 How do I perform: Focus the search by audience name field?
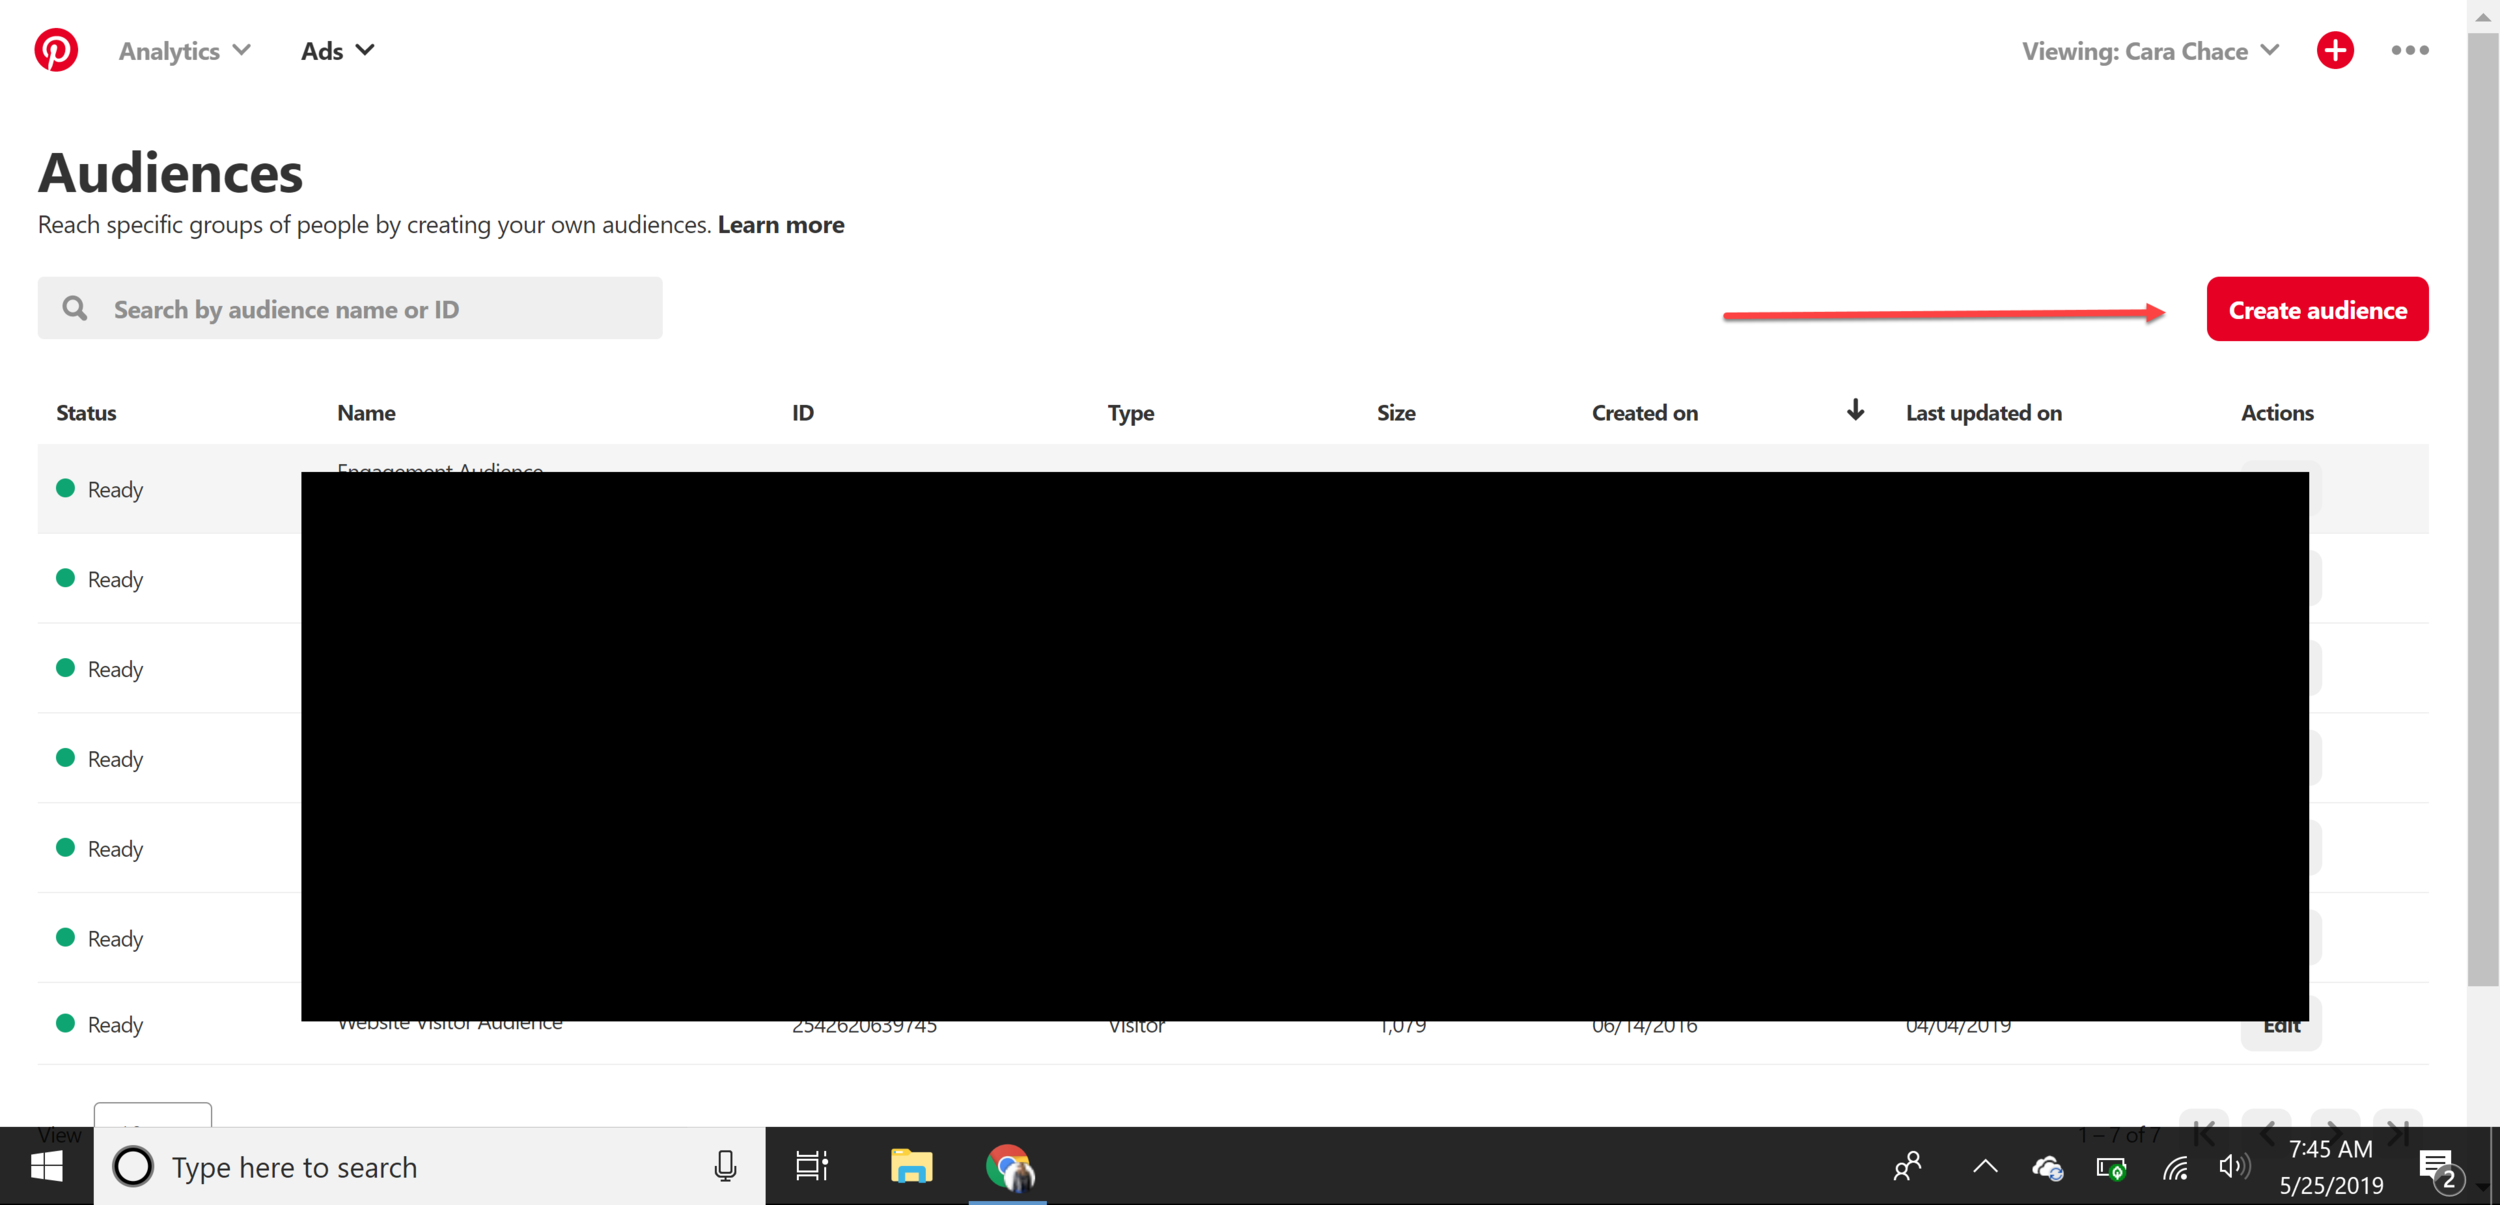click(350, 308)
